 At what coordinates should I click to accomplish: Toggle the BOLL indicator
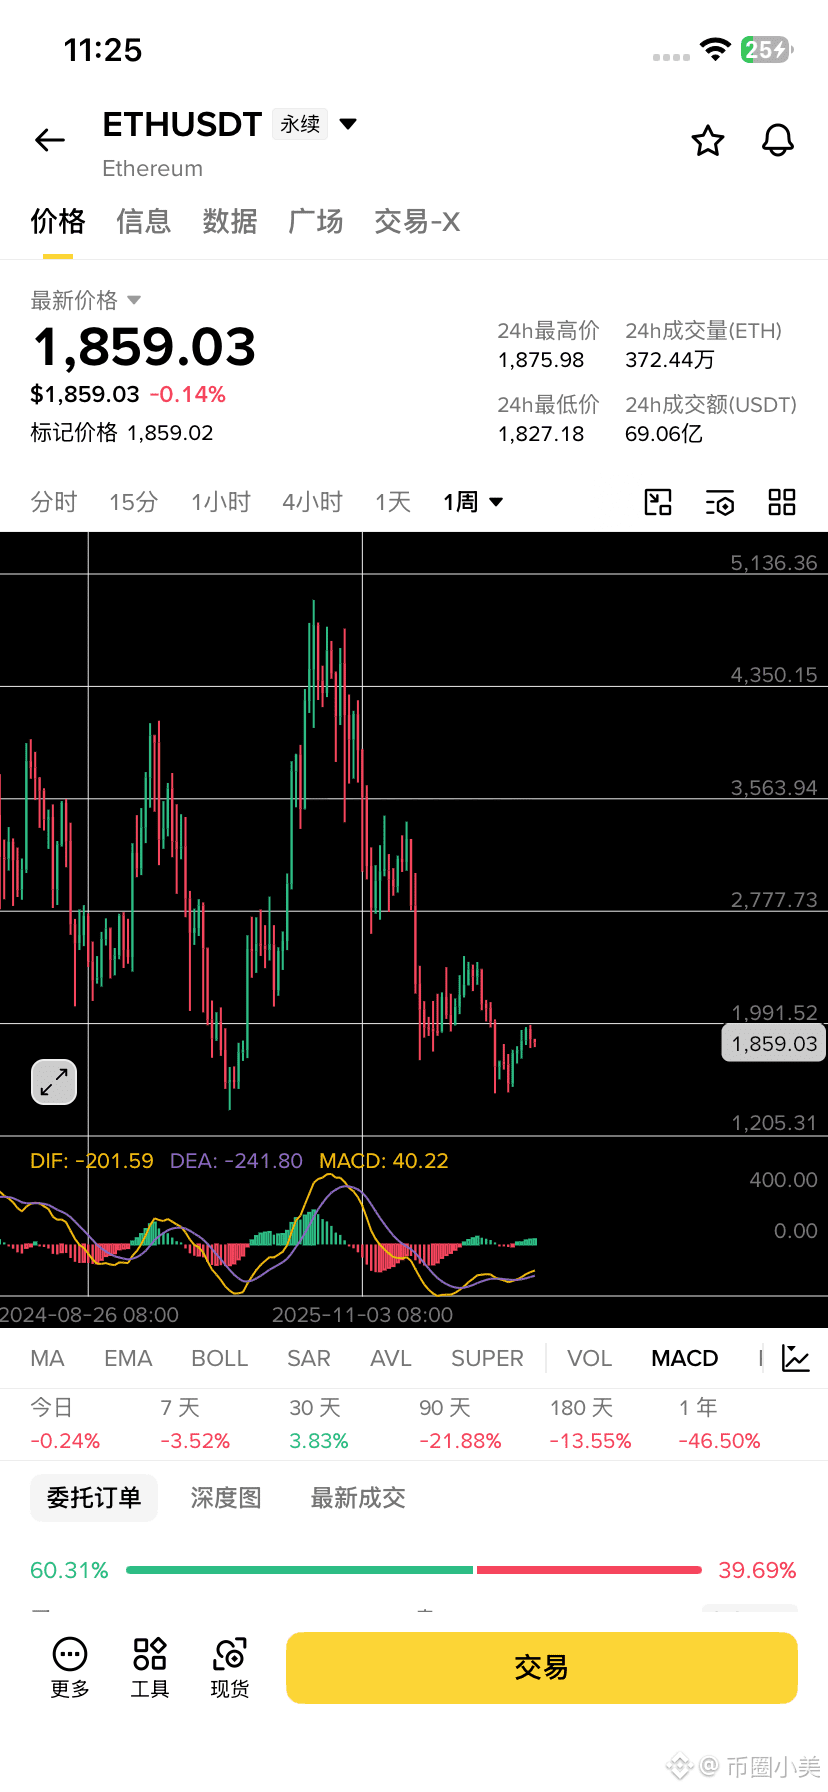click(x=219, y=1358)
